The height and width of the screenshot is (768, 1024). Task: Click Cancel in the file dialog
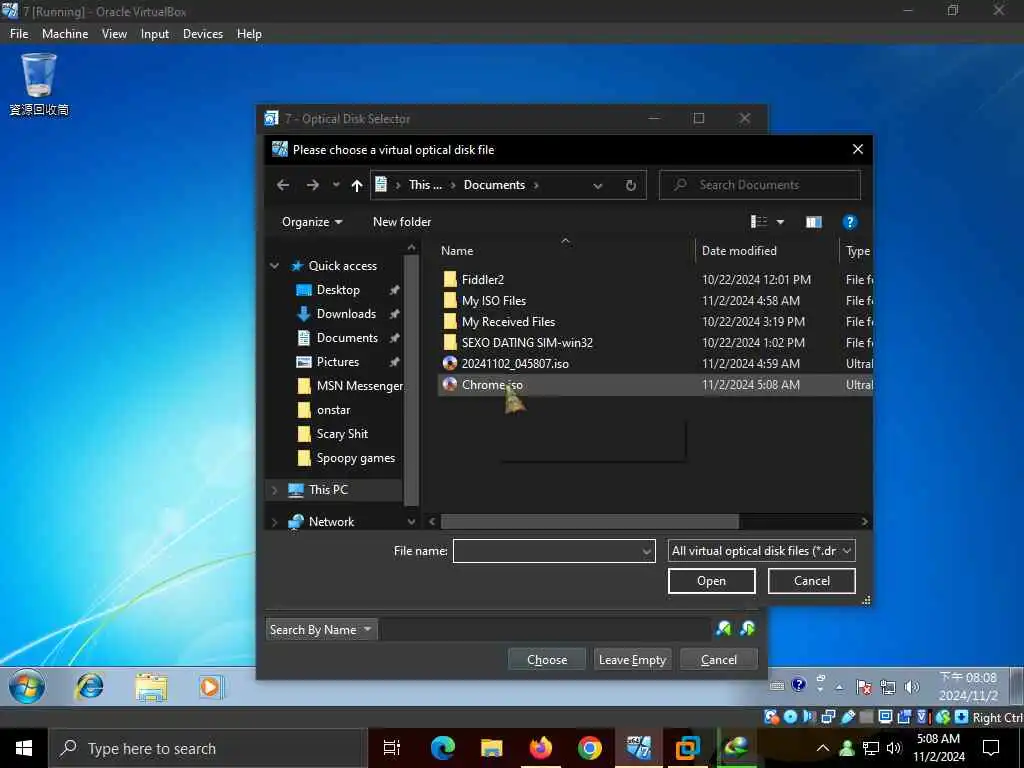click(811, 581)
